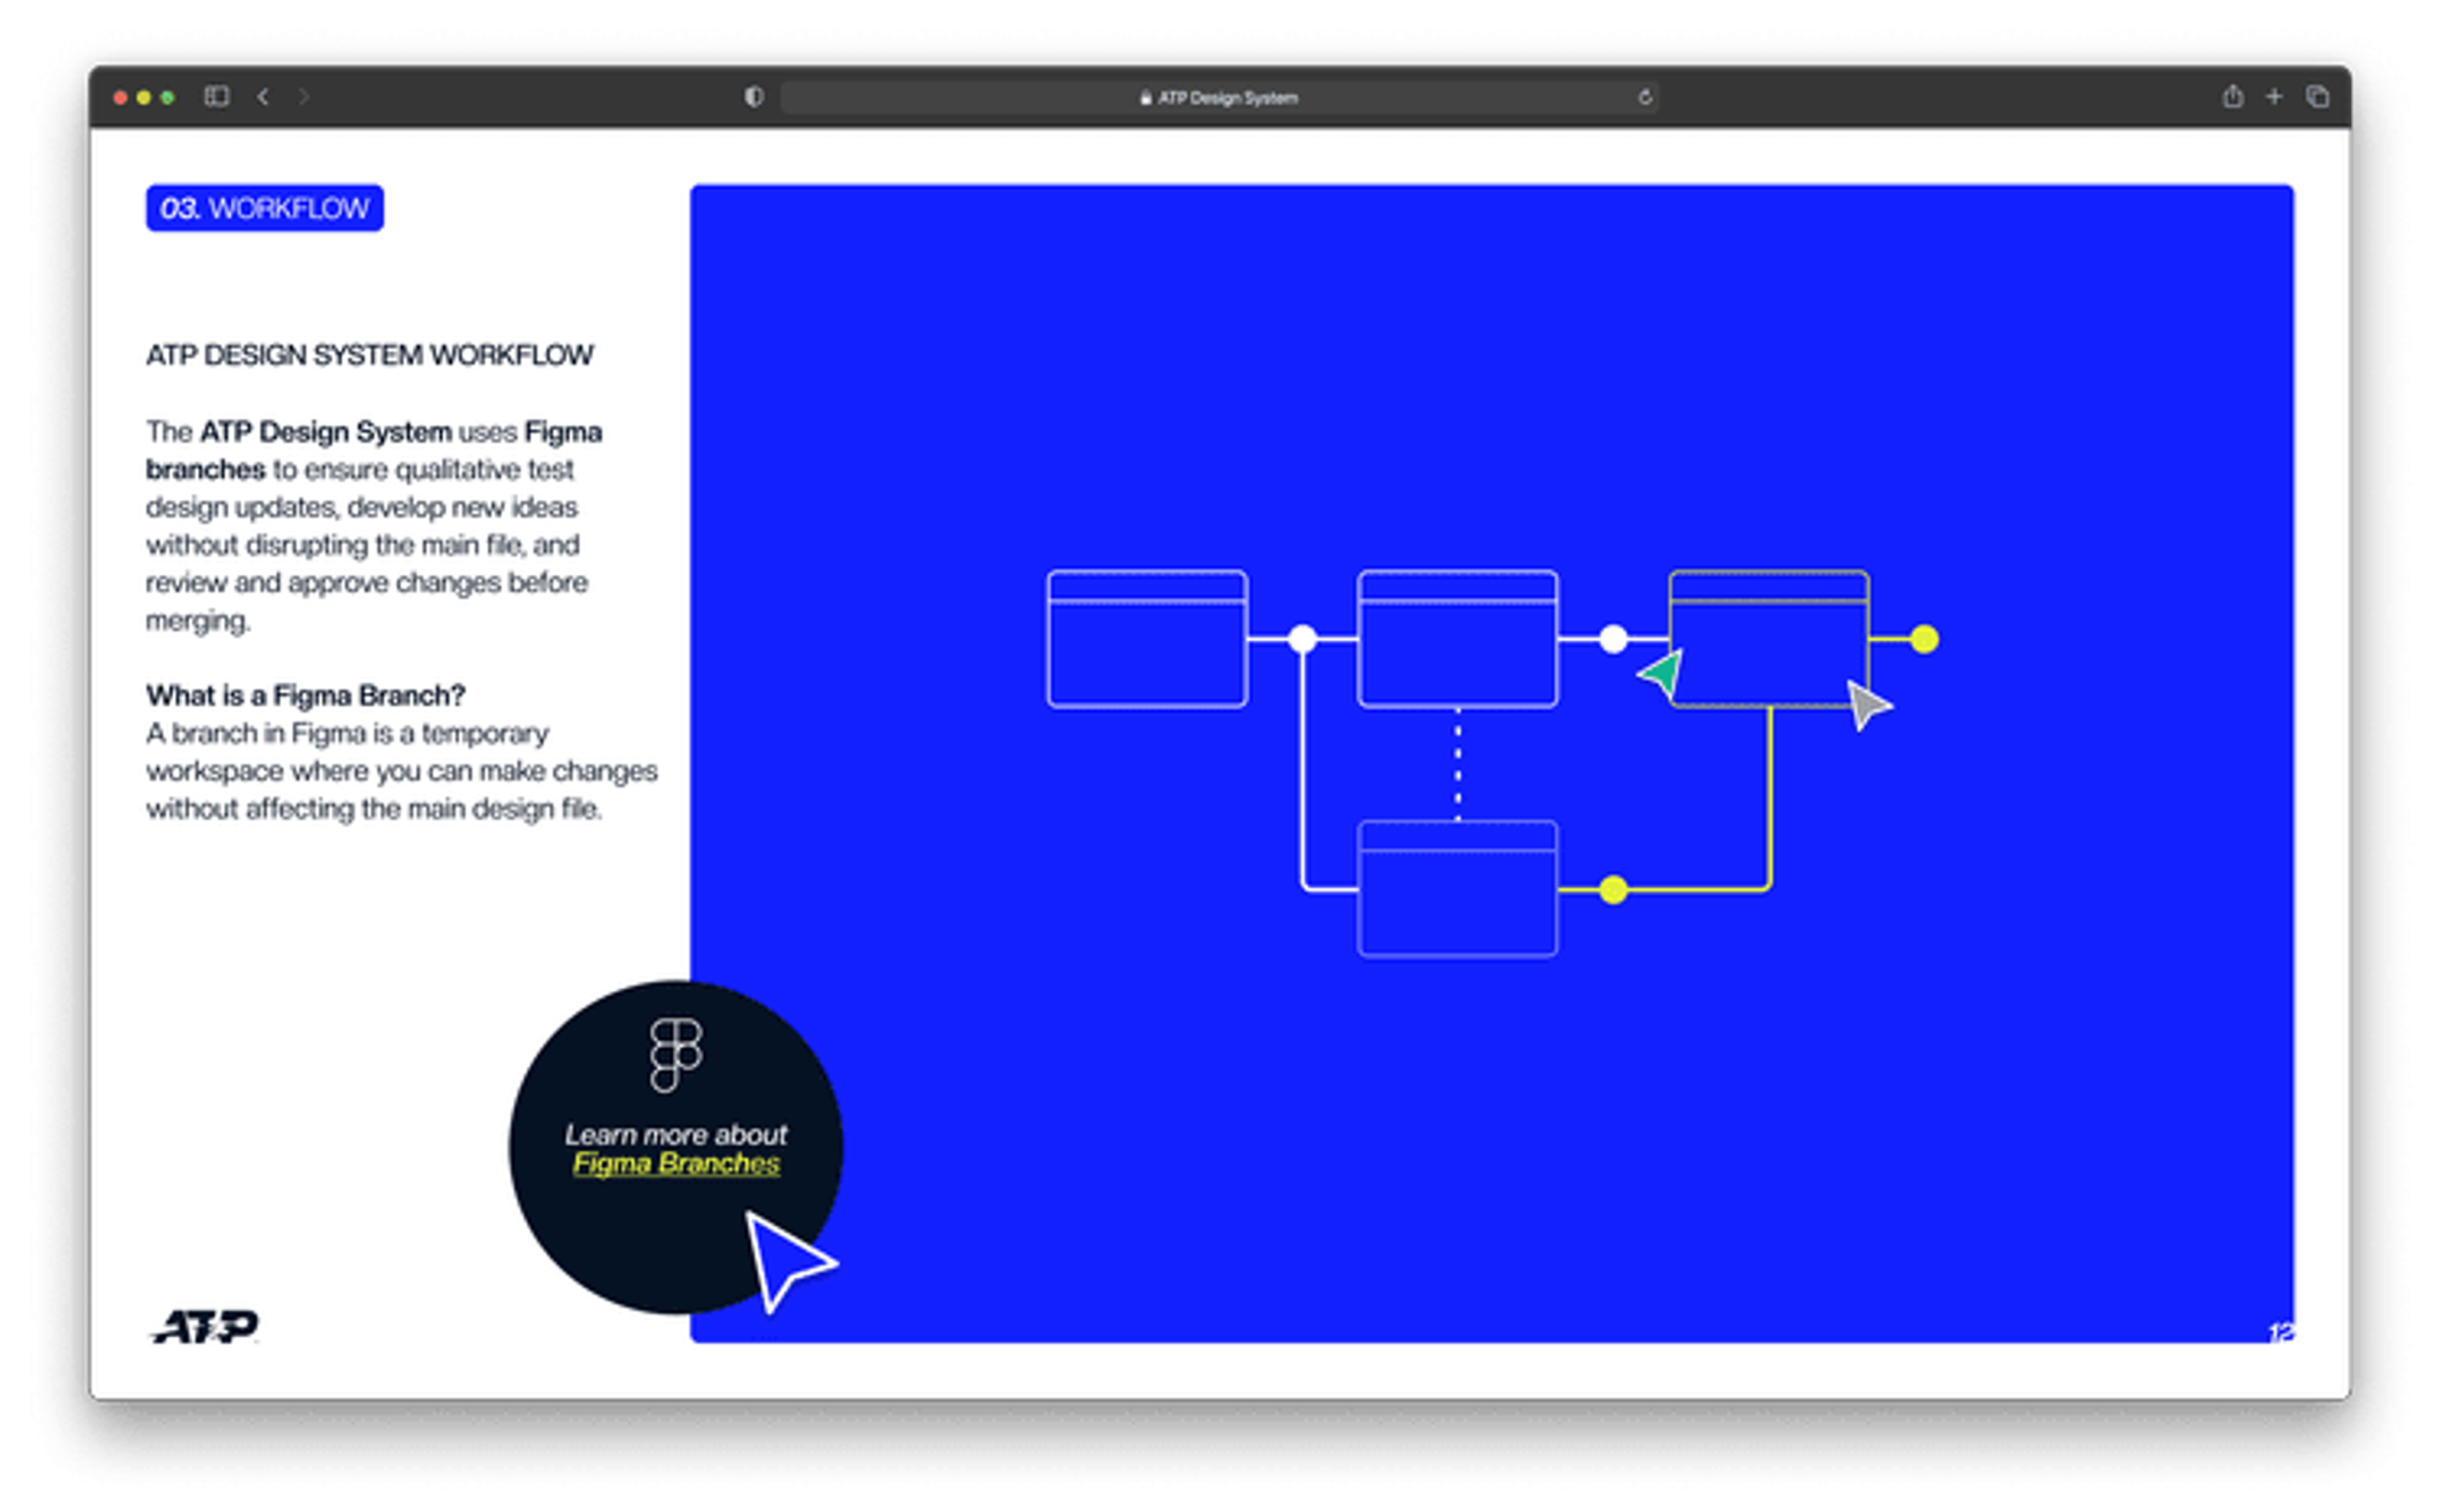
Task: Maximize the window with green button
Action: coord(168,97)
